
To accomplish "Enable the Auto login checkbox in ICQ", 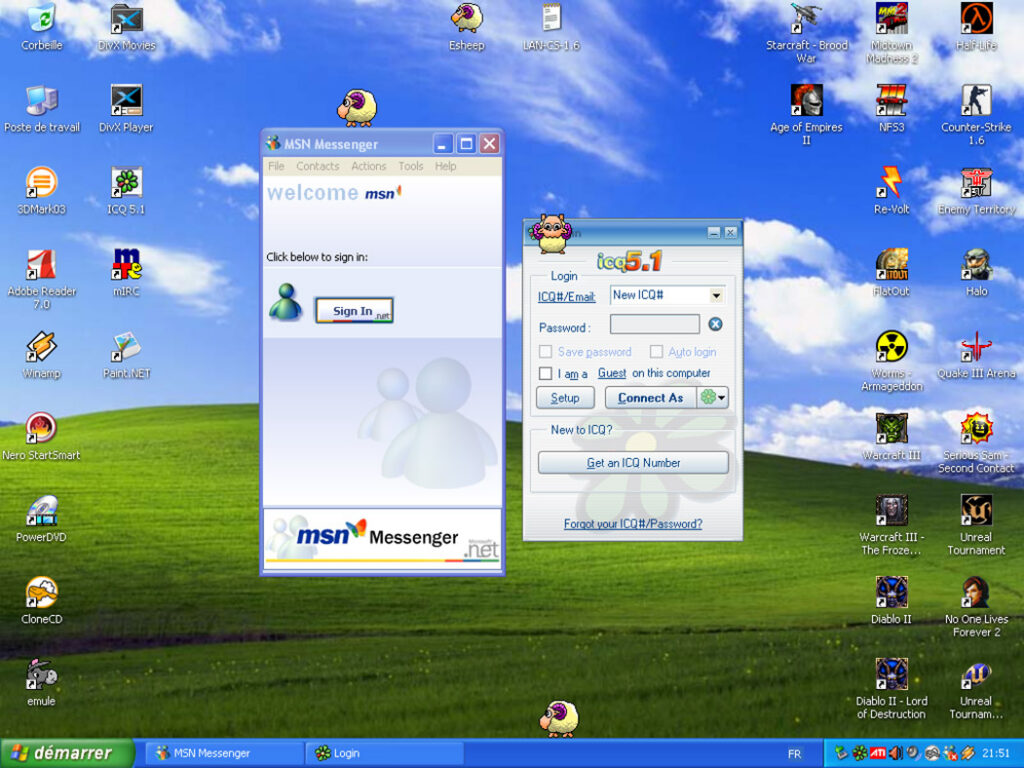I will tap(656, 352).
